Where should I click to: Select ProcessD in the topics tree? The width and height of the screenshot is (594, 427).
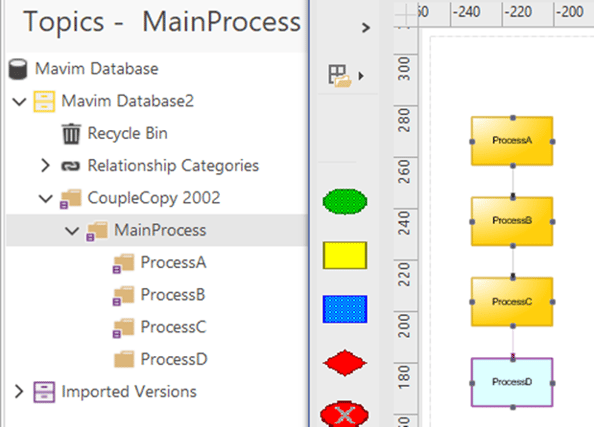[174, 359]
